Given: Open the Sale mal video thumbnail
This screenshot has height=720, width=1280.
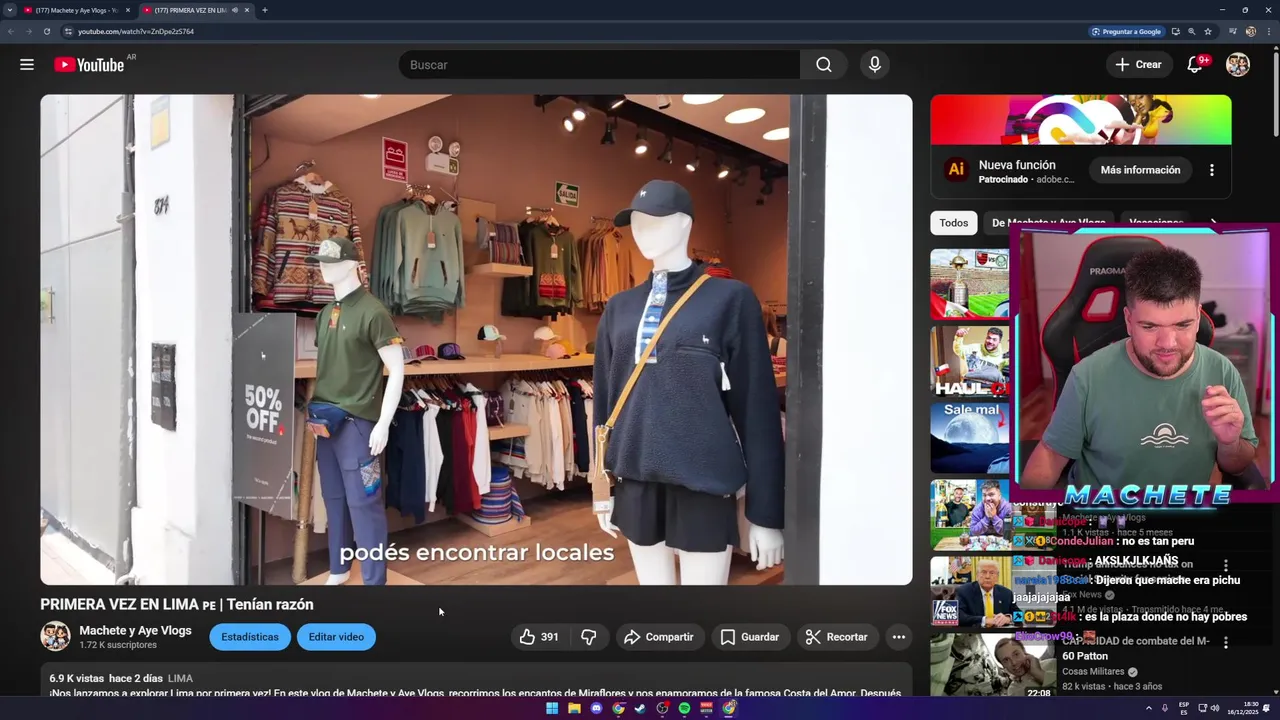Looking at the screenshot, I should click(x=970, y=437).
